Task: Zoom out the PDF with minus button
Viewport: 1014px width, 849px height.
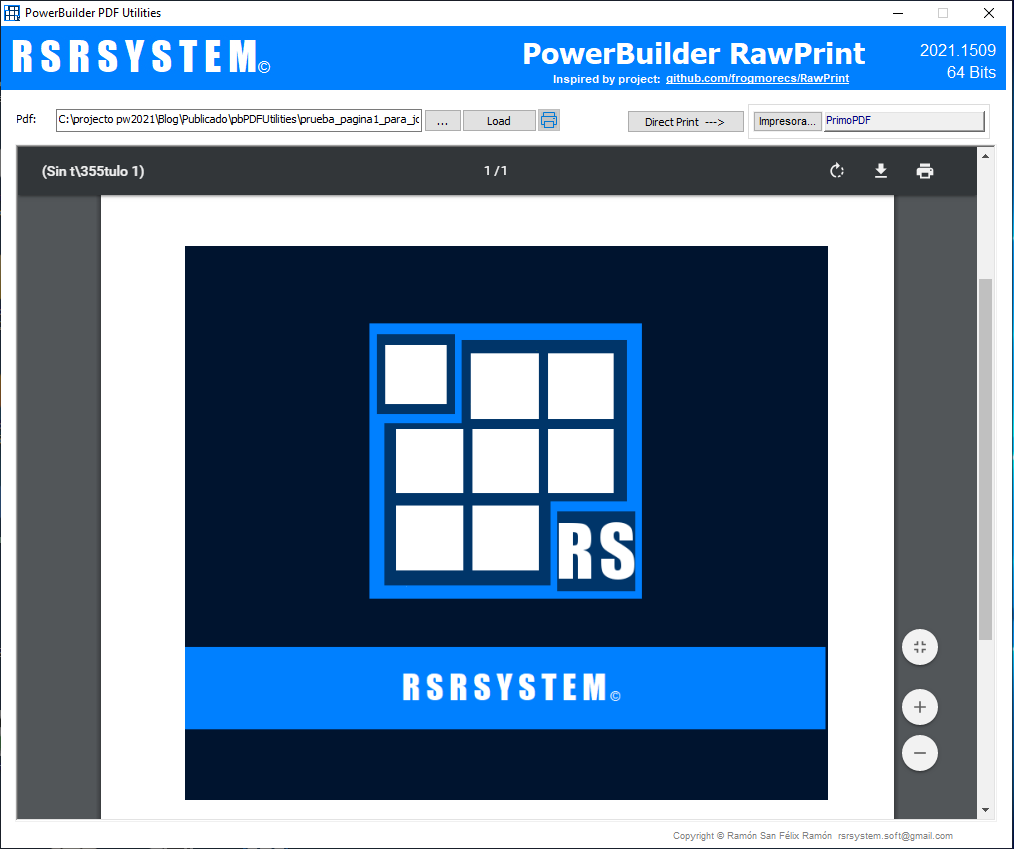Action: 920,753
